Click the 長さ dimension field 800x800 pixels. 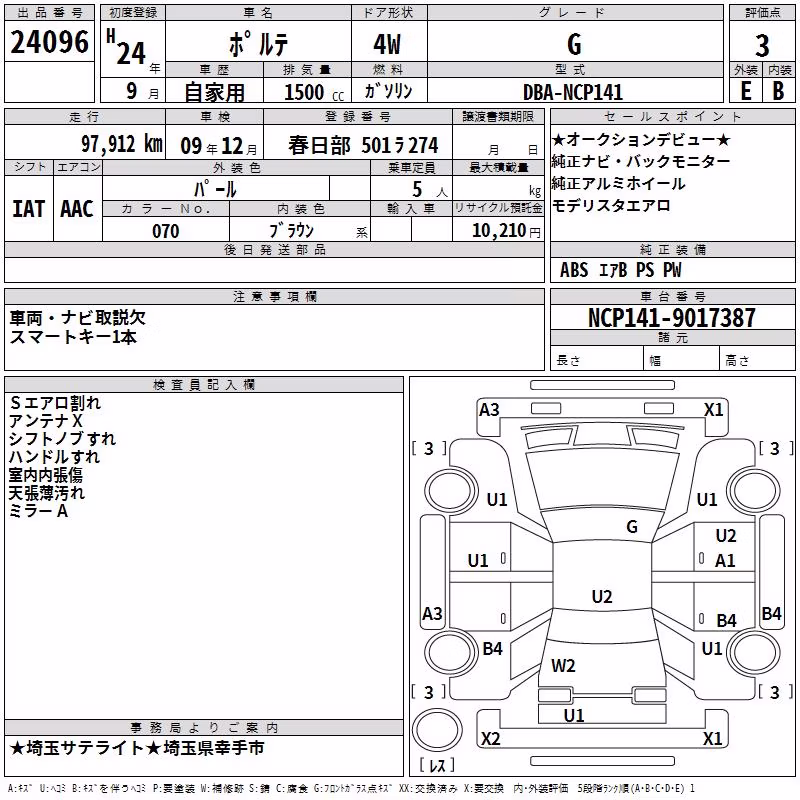pyautogui.click(x=596, y=360)
